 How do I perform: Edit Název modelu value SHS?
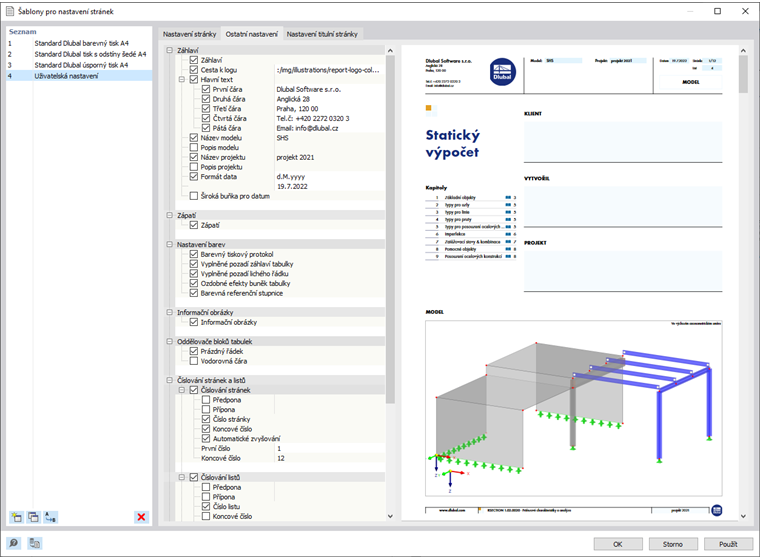coord(330,138)
